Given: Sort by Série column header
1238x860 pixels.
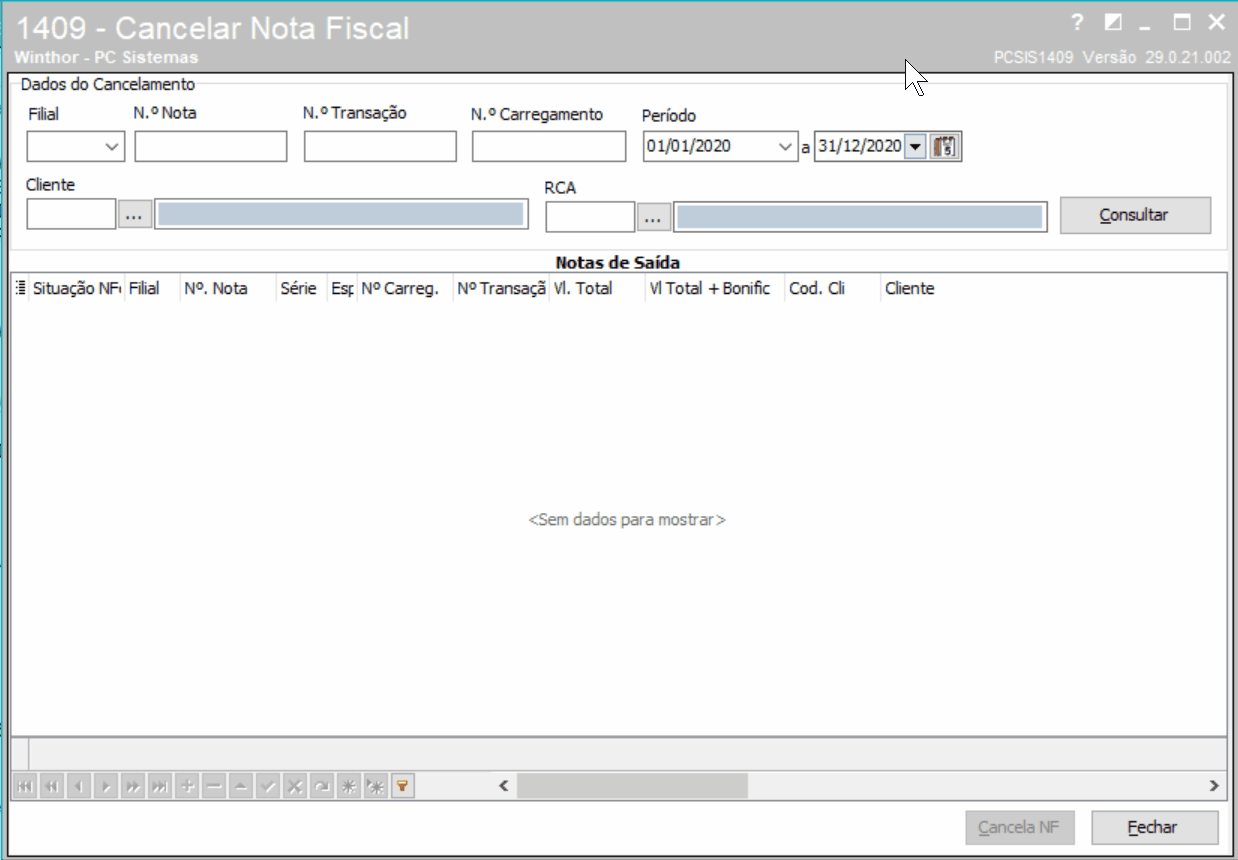Looking at the screenshot, I should pyautogui.click(x=301, y=288).
